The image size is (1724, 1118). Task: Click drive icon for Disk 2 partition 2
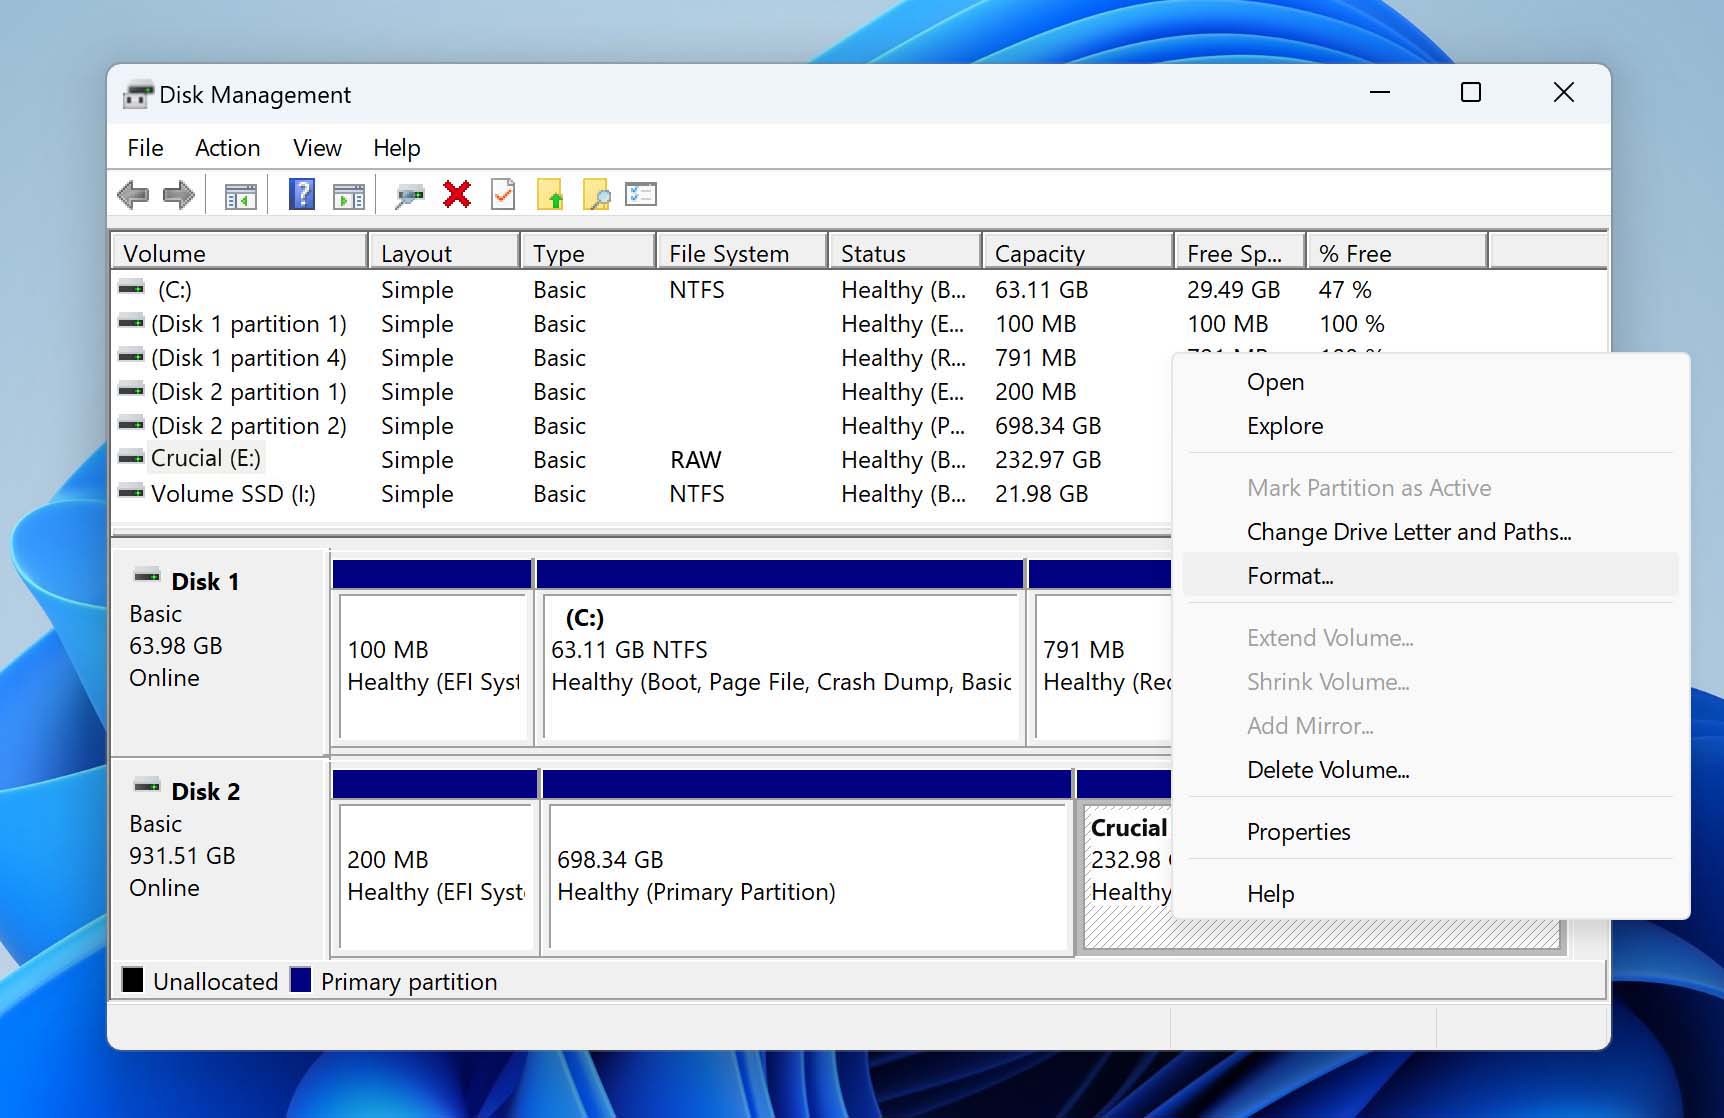click(x=131, y=424)
